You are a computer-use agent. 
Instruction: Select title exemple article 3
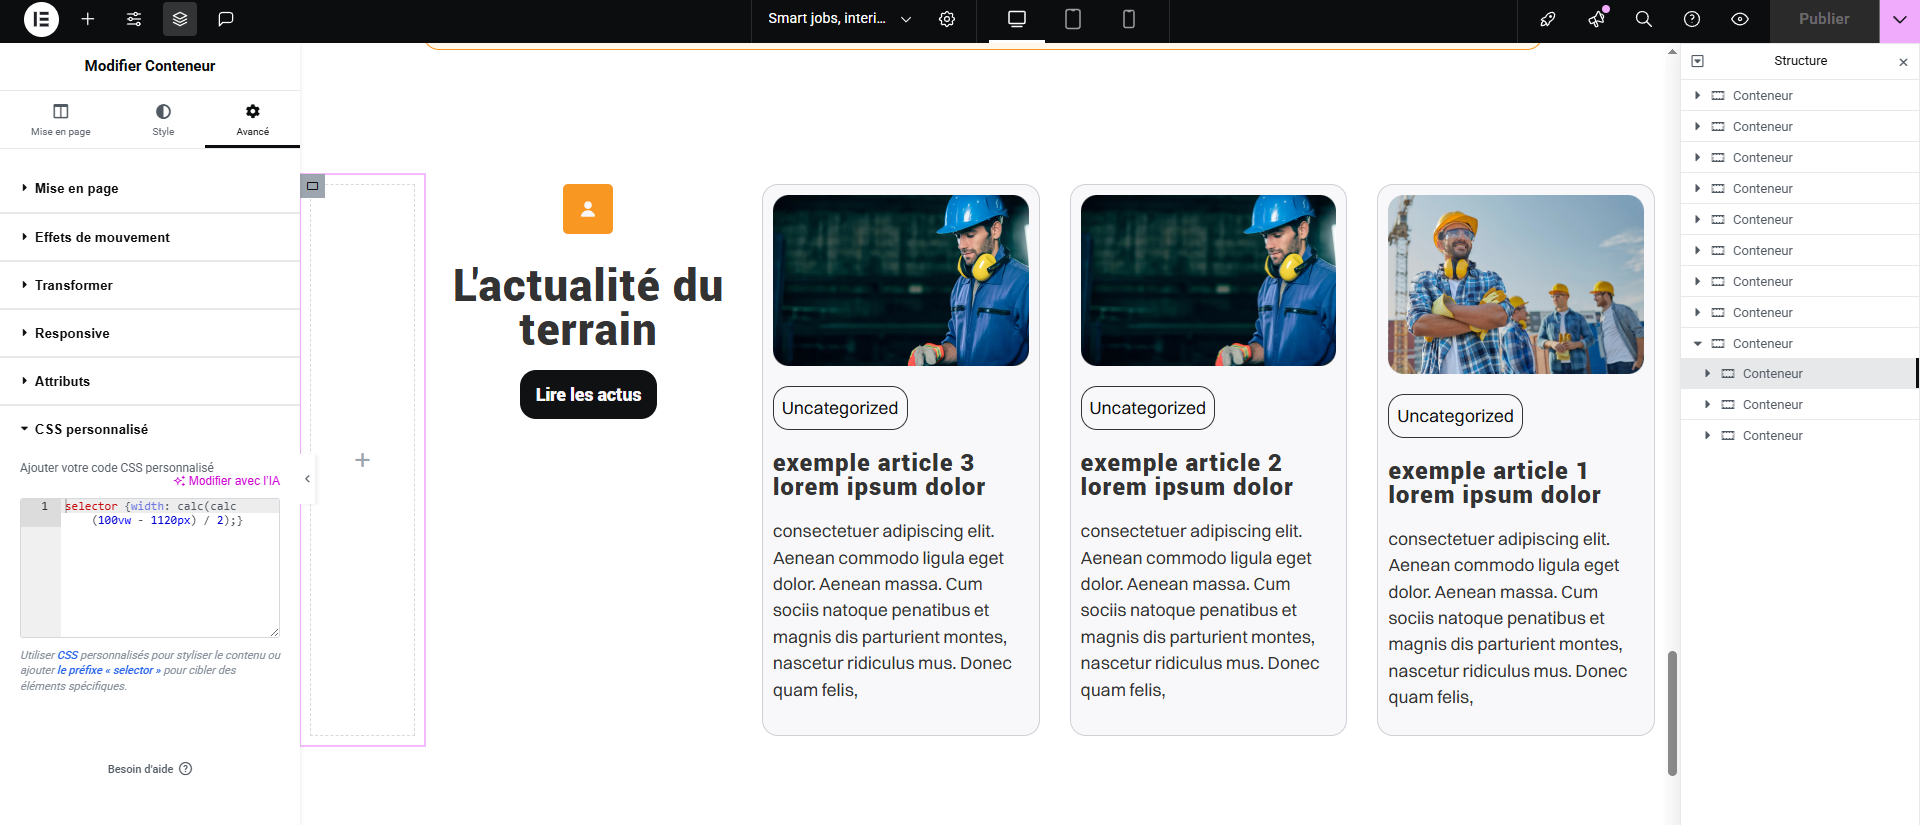click(879, 475)
